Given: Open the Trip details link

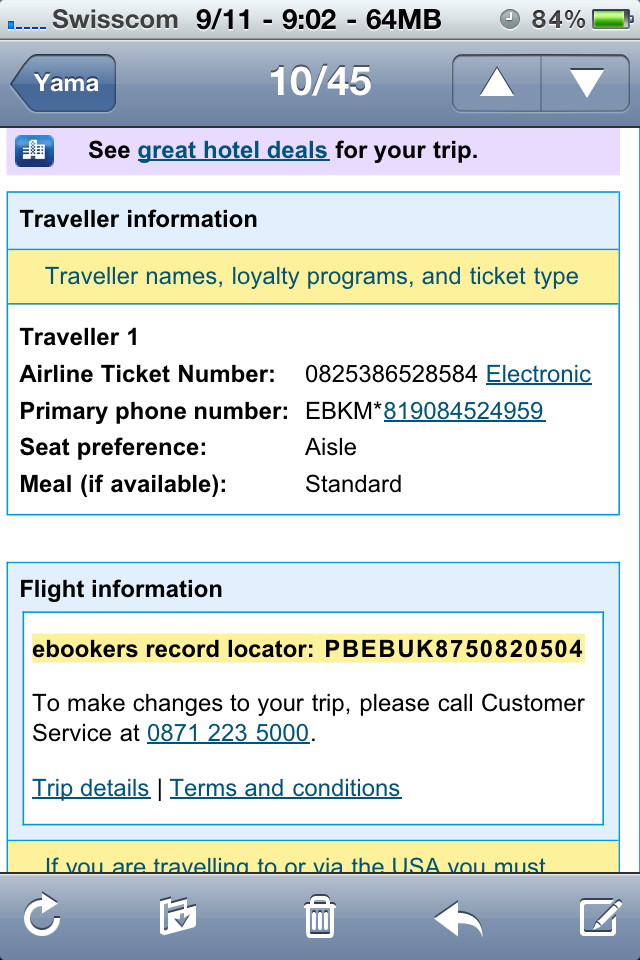Looking at the screenshot, I should pyautogui.click(x=91, y=788).
